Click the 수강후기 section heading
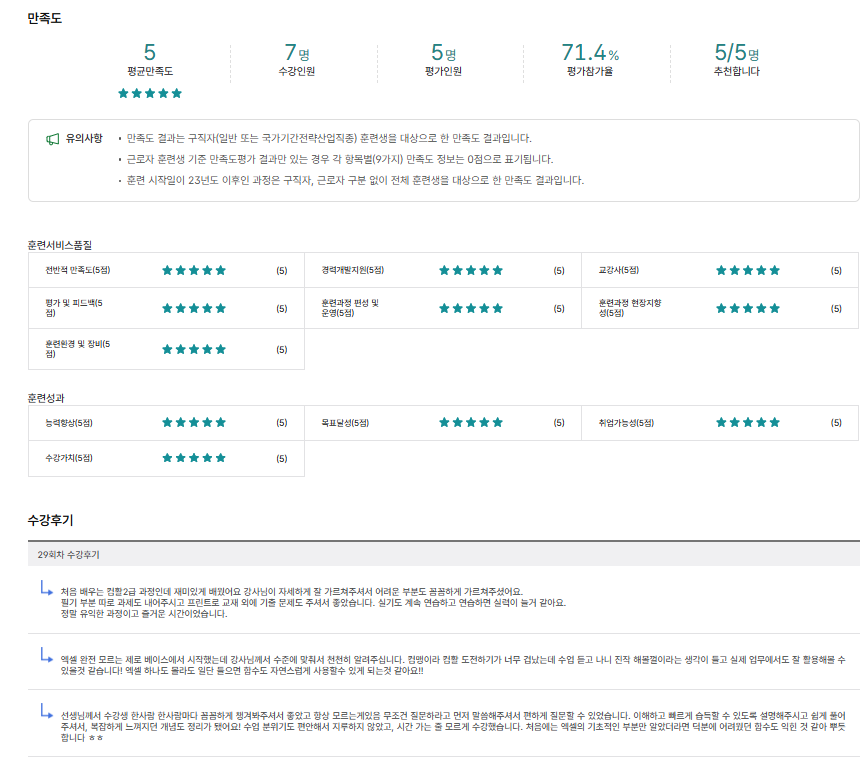Screen dimensions: 866x777 tap(50, 520)
